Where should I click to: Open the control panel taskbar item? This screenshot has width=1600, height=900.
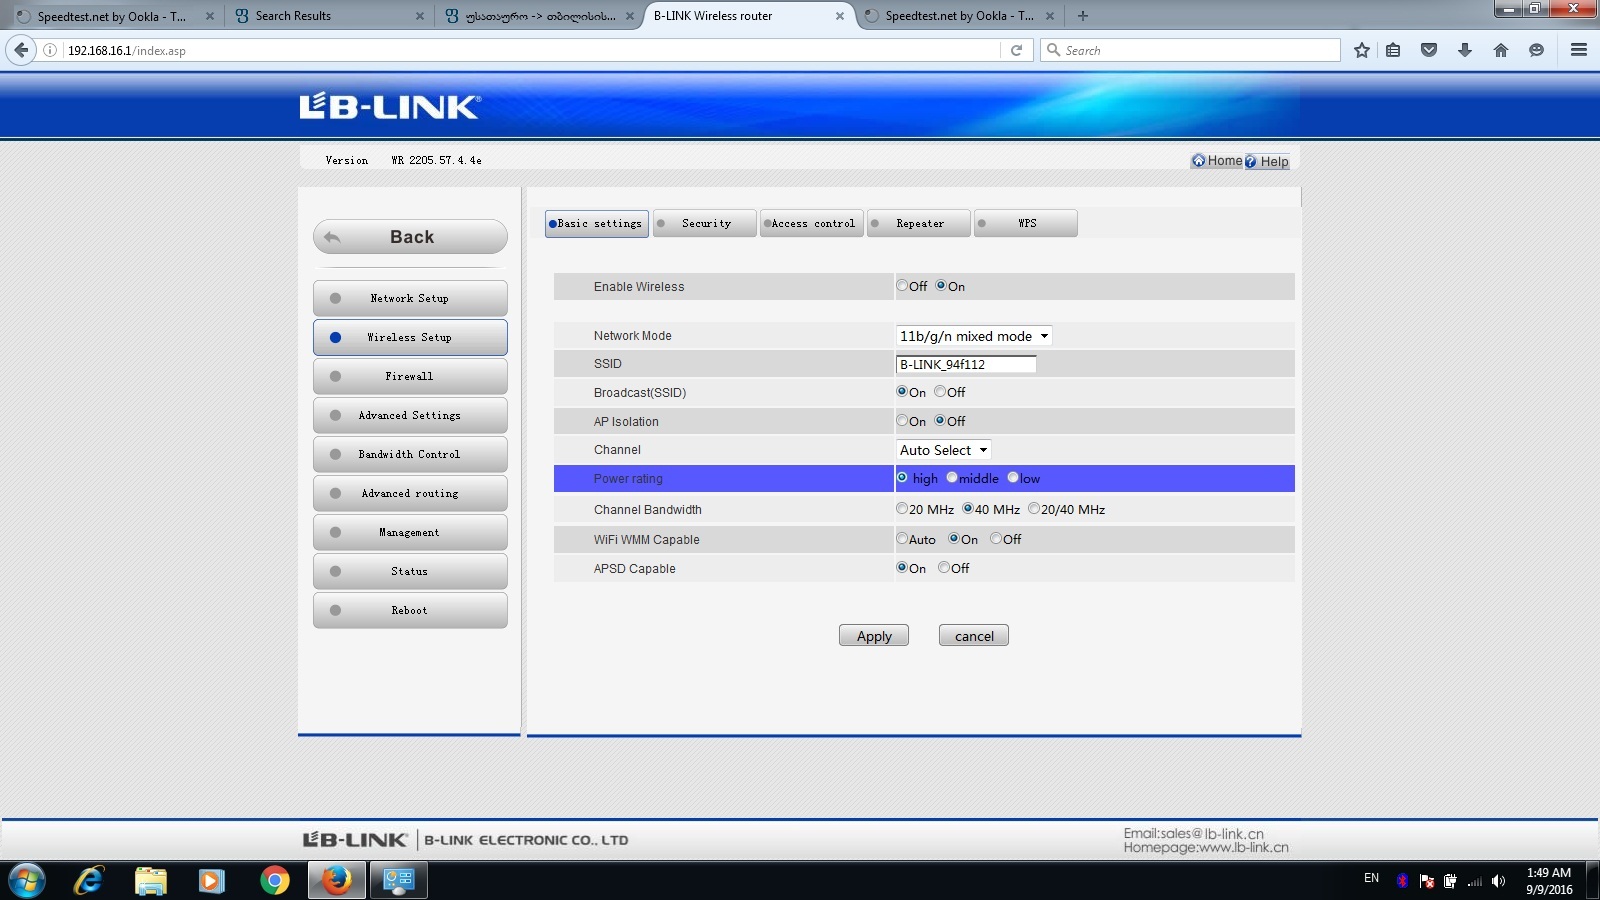[x=399, y=880]
